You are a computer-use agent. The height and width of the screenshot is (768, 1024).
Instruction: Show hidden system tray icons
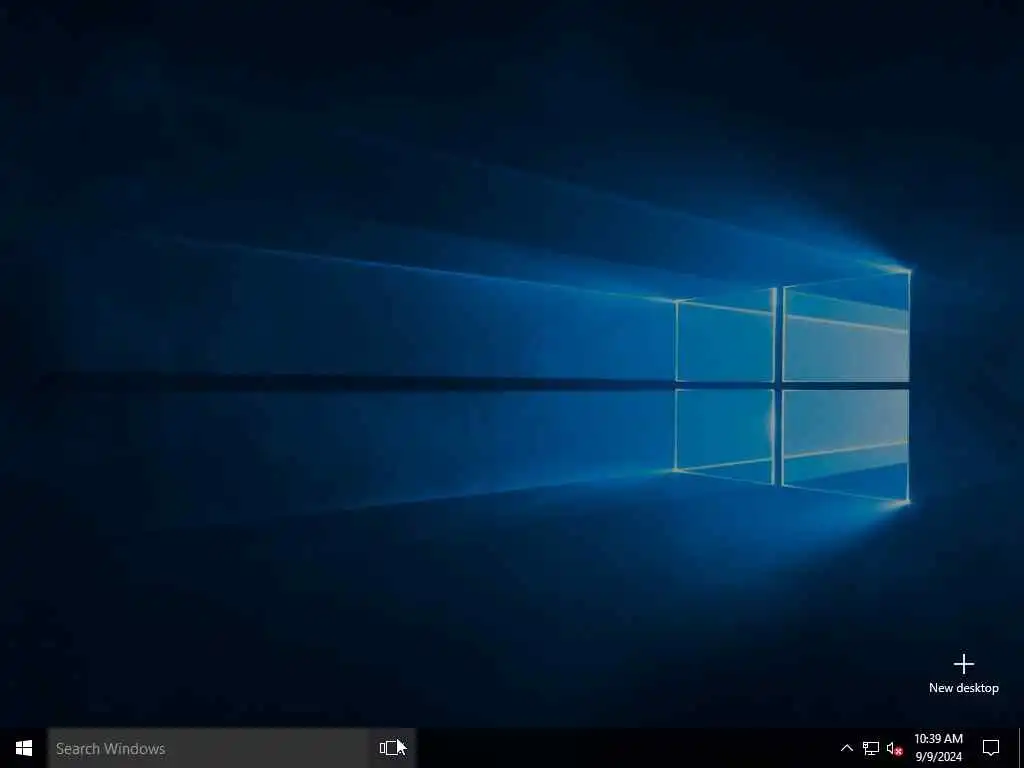846,748
